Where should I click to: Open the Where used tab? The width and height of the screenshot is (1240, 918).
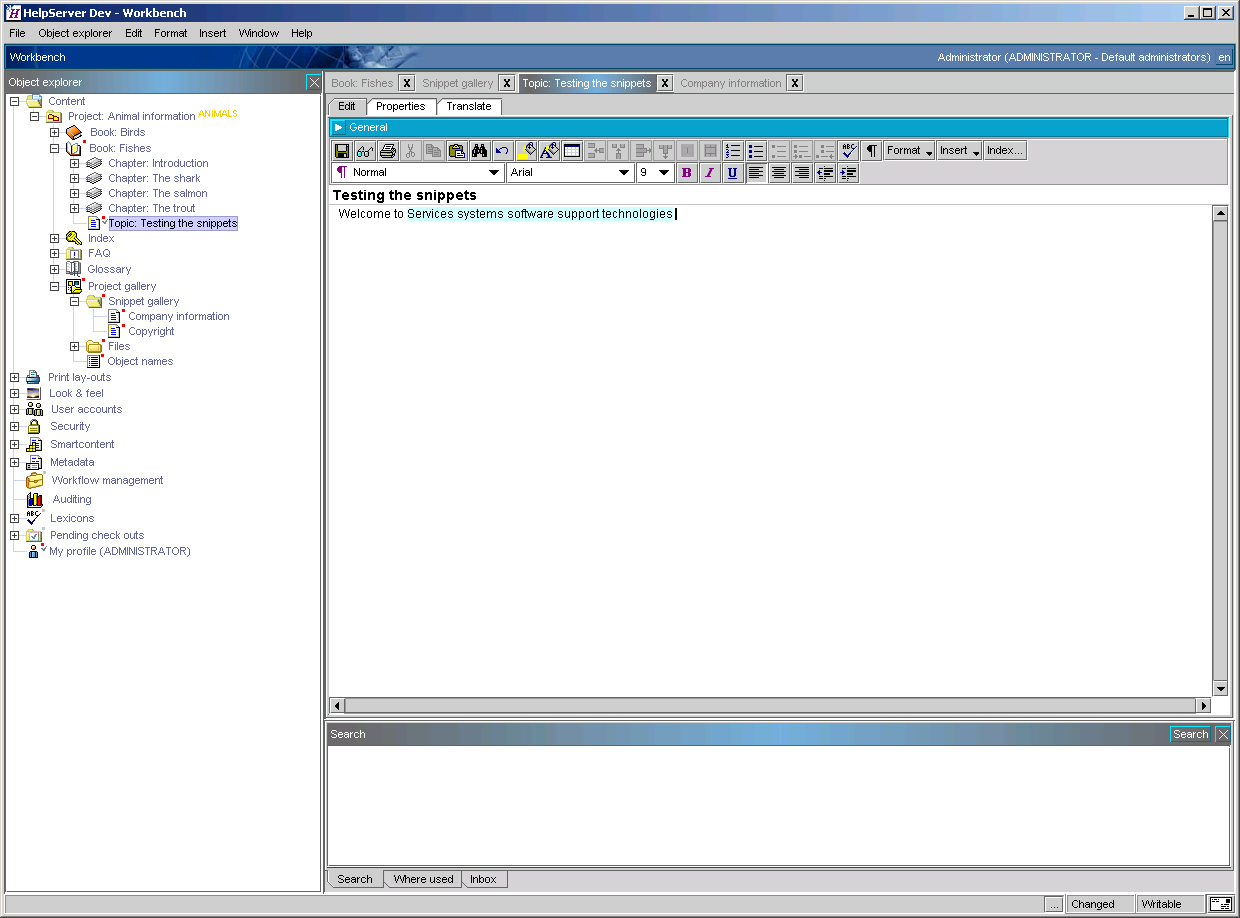[x=423, y=879]
